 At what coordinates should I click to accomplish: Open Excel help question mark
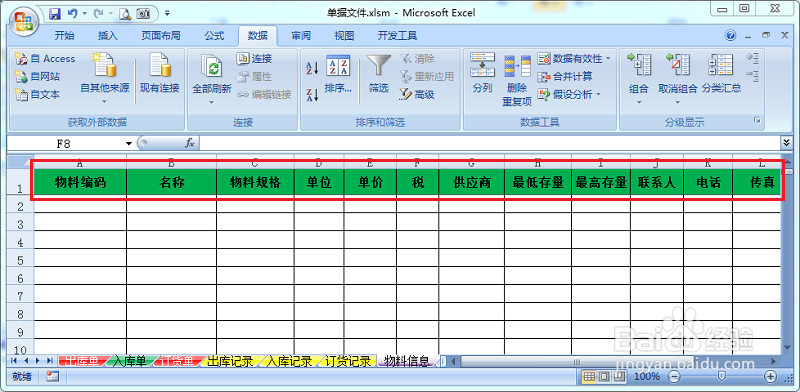click(731, 35)
